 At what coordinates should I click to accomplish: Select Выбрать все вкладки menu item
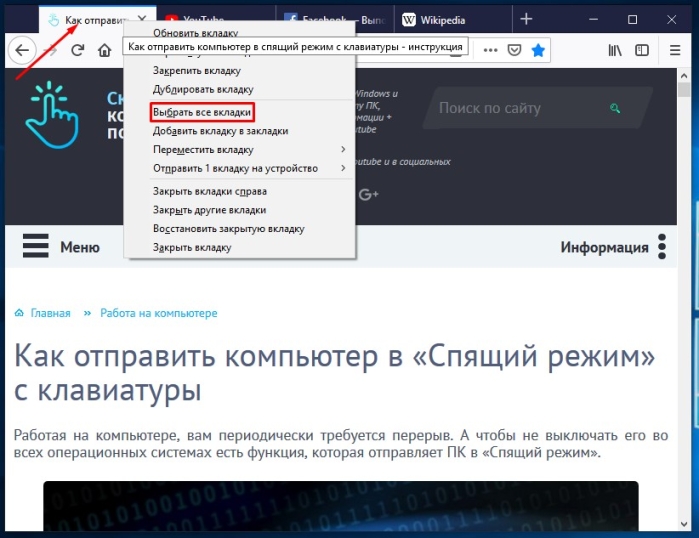(239, 112)
